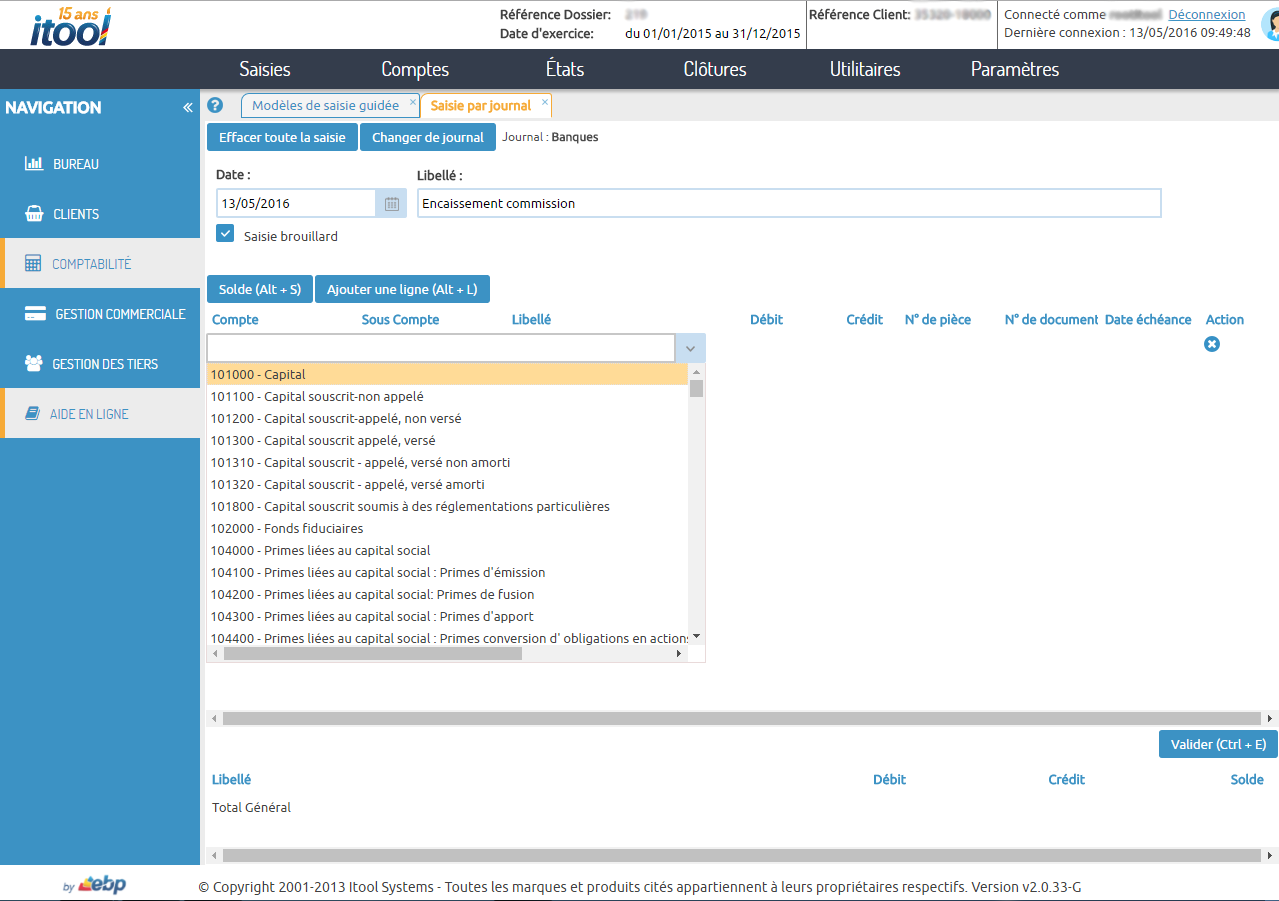This screenshot has height=901, width=1279.
Task: Open the Clôtures menu
Action: click(x=714, y=69)
